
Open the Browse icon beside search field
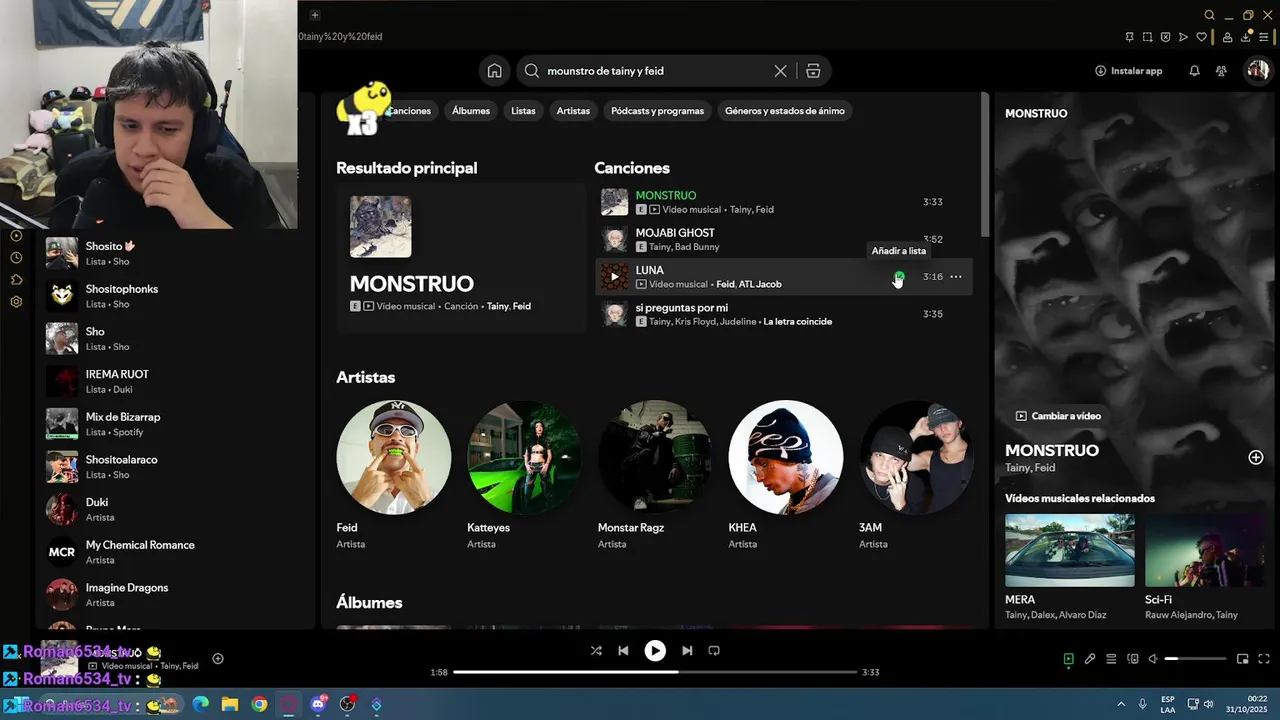813,71
